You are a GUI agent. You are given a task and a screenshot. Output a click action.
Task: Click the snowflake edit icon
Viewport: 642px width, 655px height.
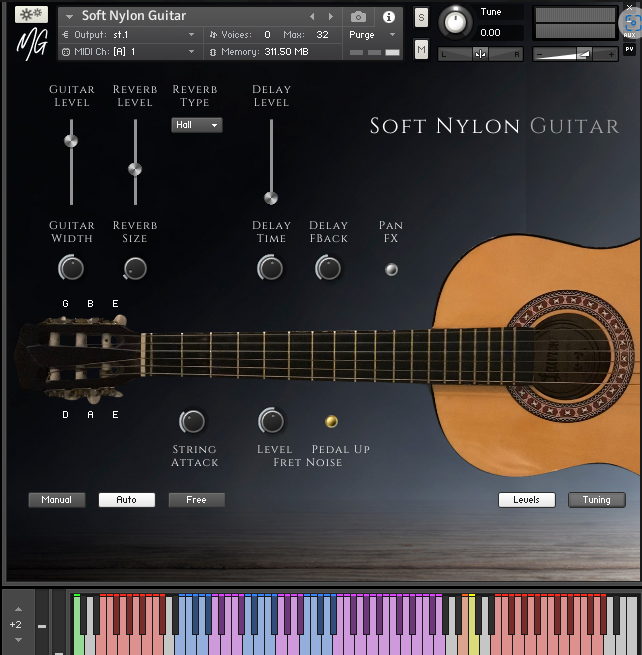tap(31, 15)
